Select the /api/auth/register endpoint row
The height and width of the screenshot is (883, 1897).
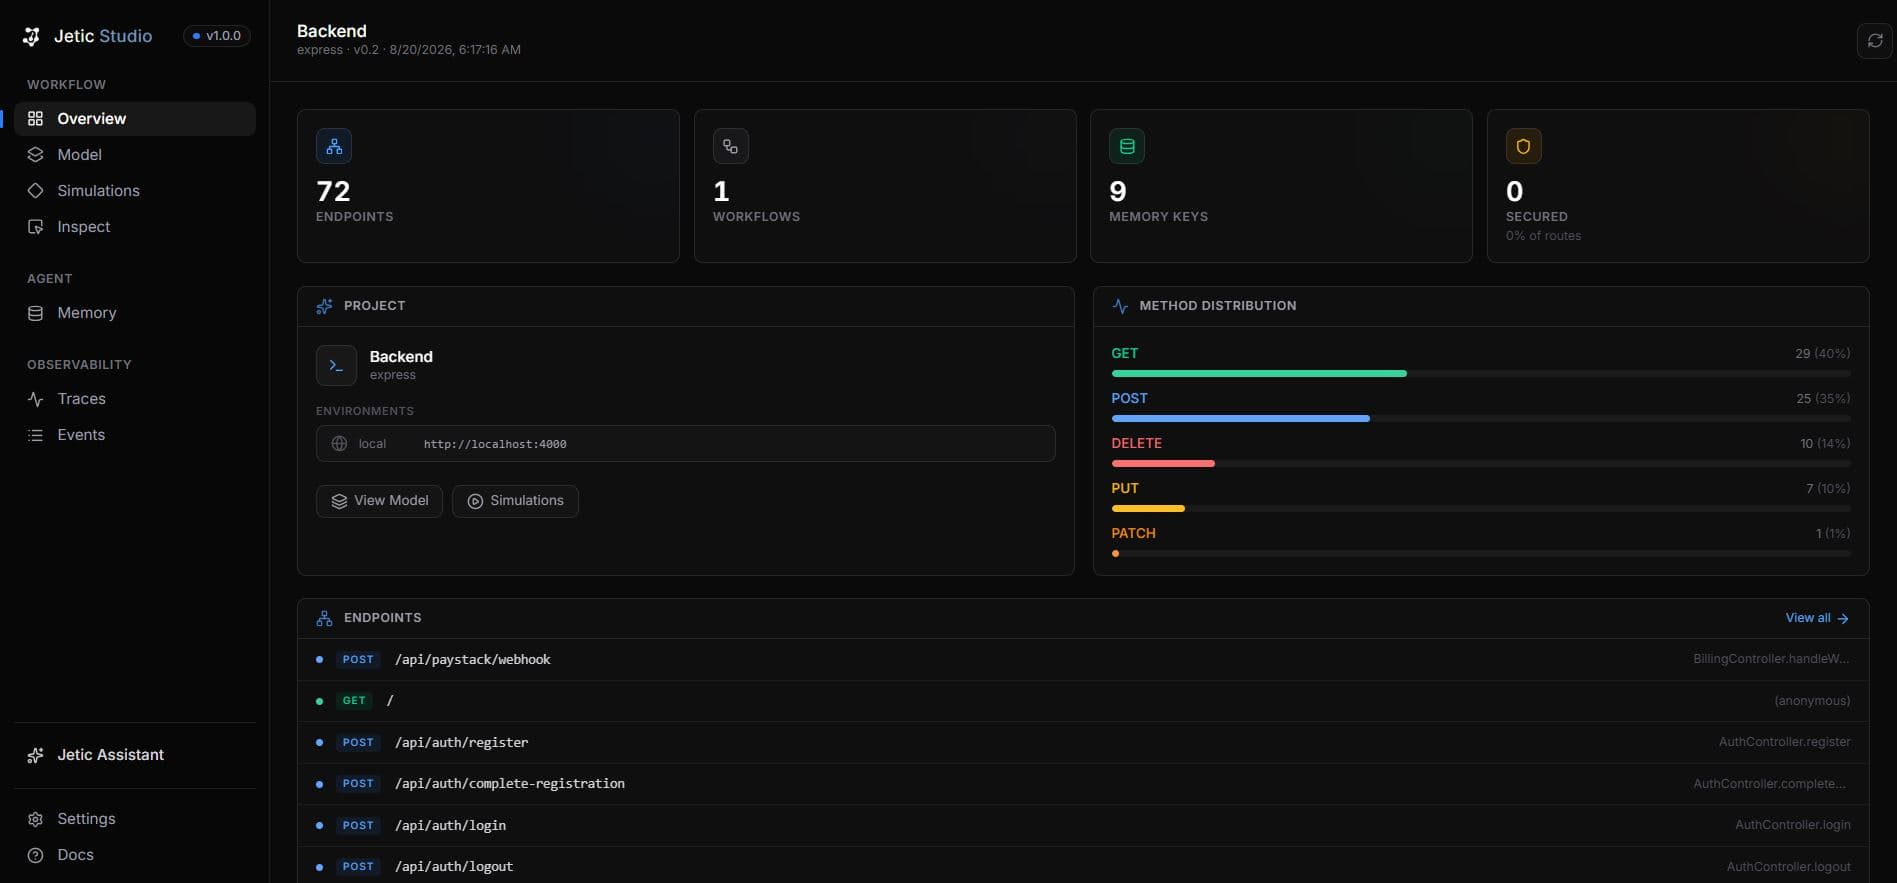[x=1083, y=743]
